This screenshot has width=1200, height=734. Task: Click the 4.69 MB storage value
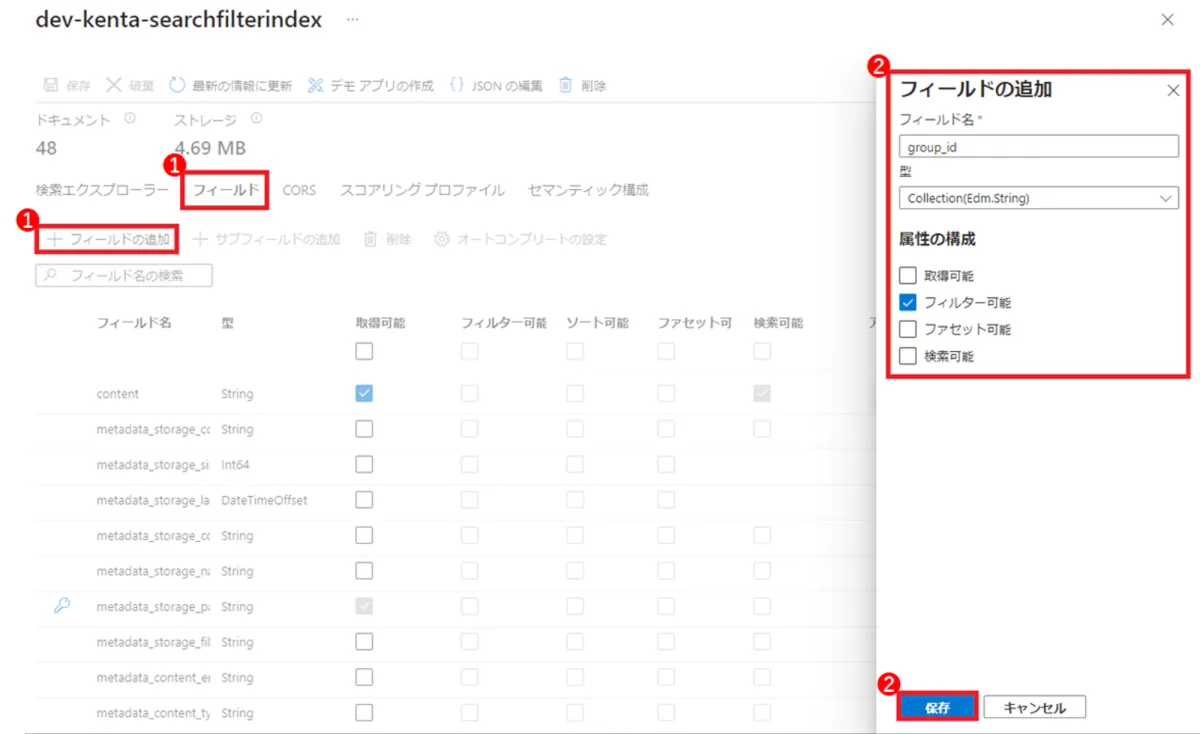point(210,148)
